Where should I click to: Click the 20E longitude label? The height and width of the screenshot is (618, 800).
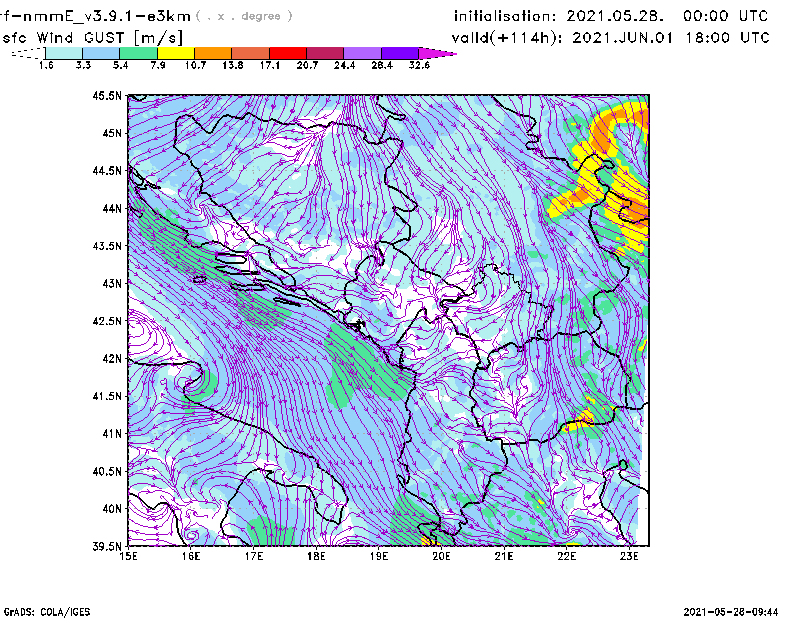click(441, 556)
